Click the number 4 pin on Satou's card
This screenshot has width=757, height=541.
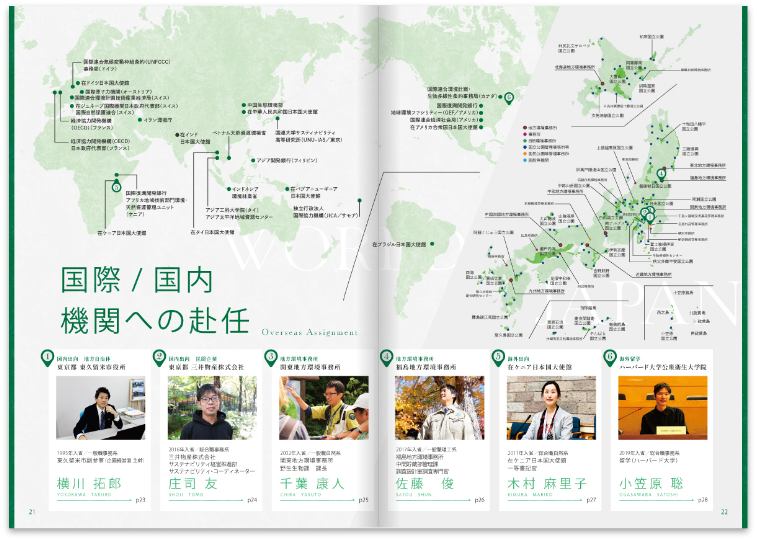(x=387, y=358)
